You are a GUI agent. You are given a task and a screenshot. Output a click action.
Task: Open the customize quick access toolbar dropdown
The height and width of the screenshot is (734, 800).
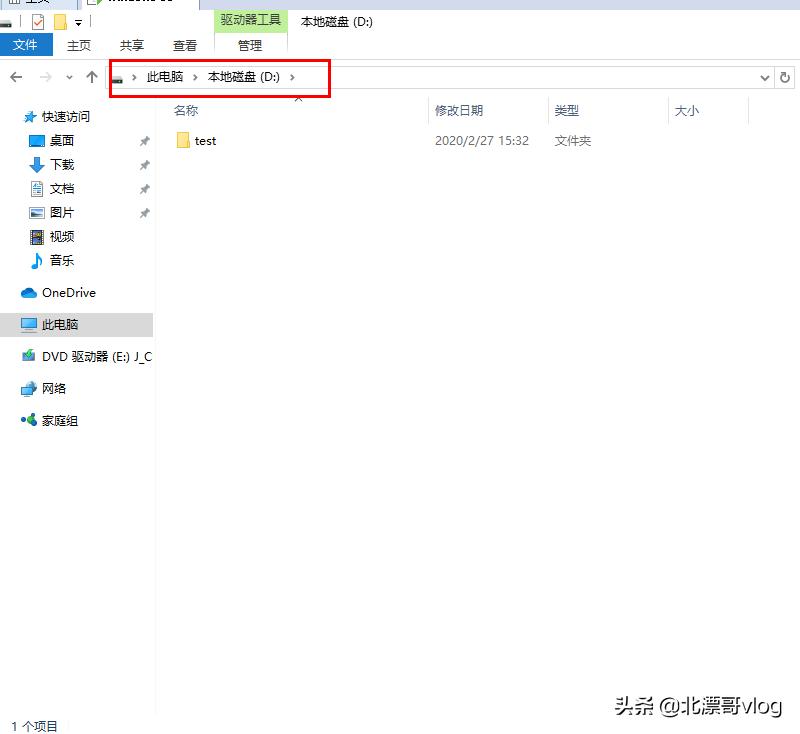77,23
